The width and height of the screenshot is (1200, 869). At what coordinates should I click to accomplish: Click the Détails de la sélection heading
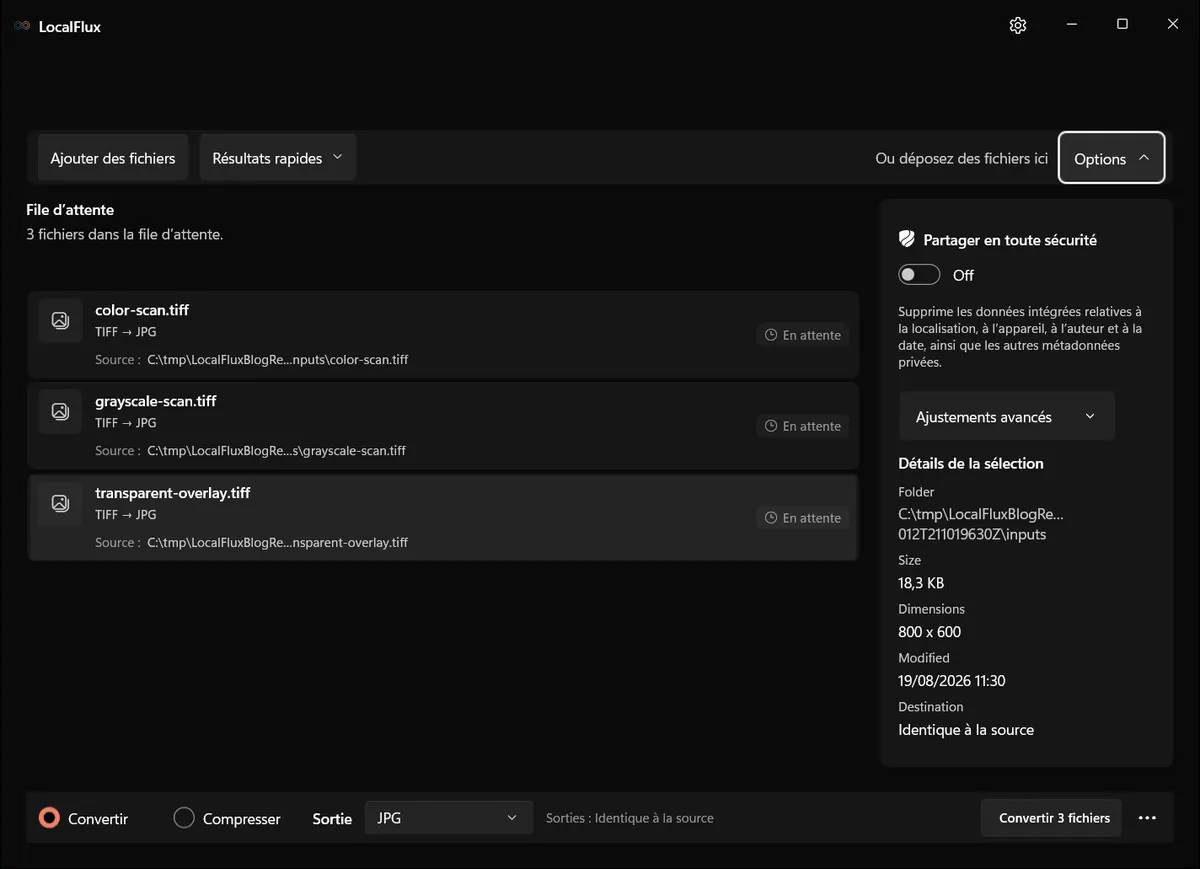(971, 463)
